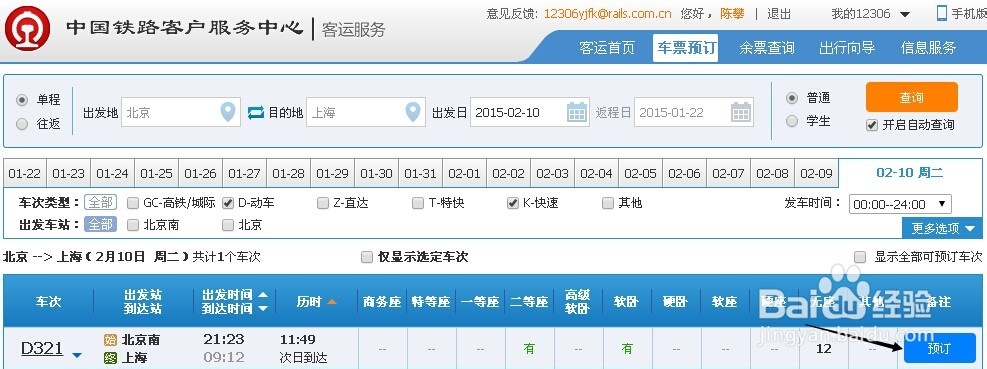The width and height of the screenshot is (987, 369).
Task: Check the 其他 train type checkbox
Action: pos(607,203)
